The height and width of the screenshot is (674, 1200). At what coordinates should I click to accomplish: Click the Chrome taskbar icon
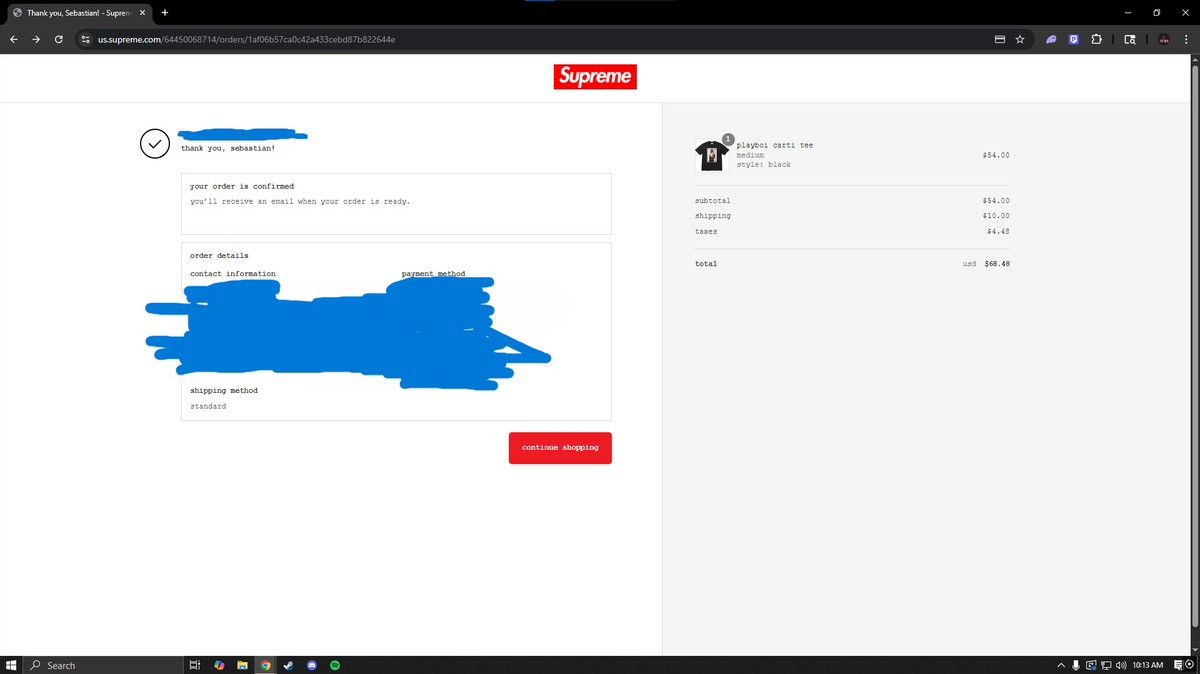(266, 665)
